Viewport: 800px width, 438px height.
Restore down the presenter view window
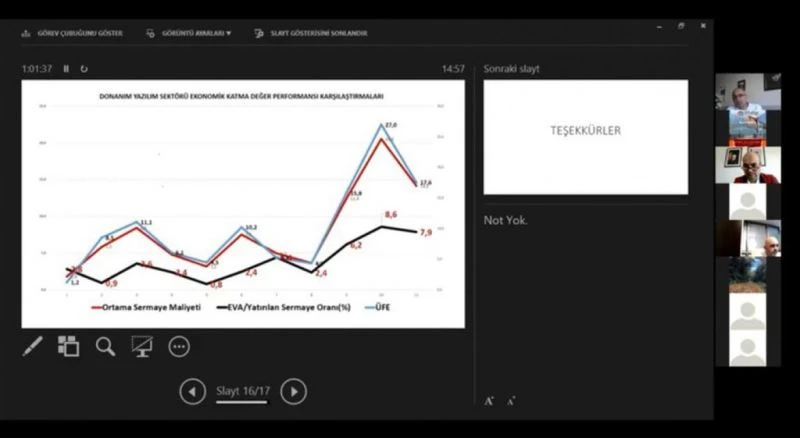(681, 27)
